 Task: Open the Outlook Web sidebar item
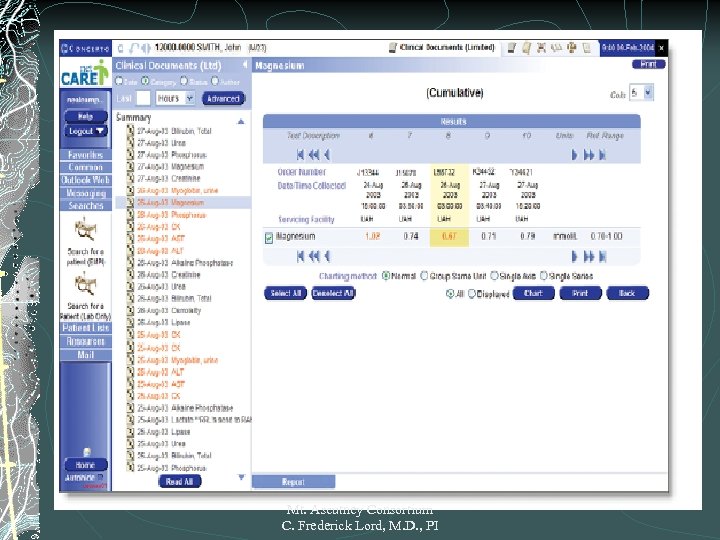[85, 180]
